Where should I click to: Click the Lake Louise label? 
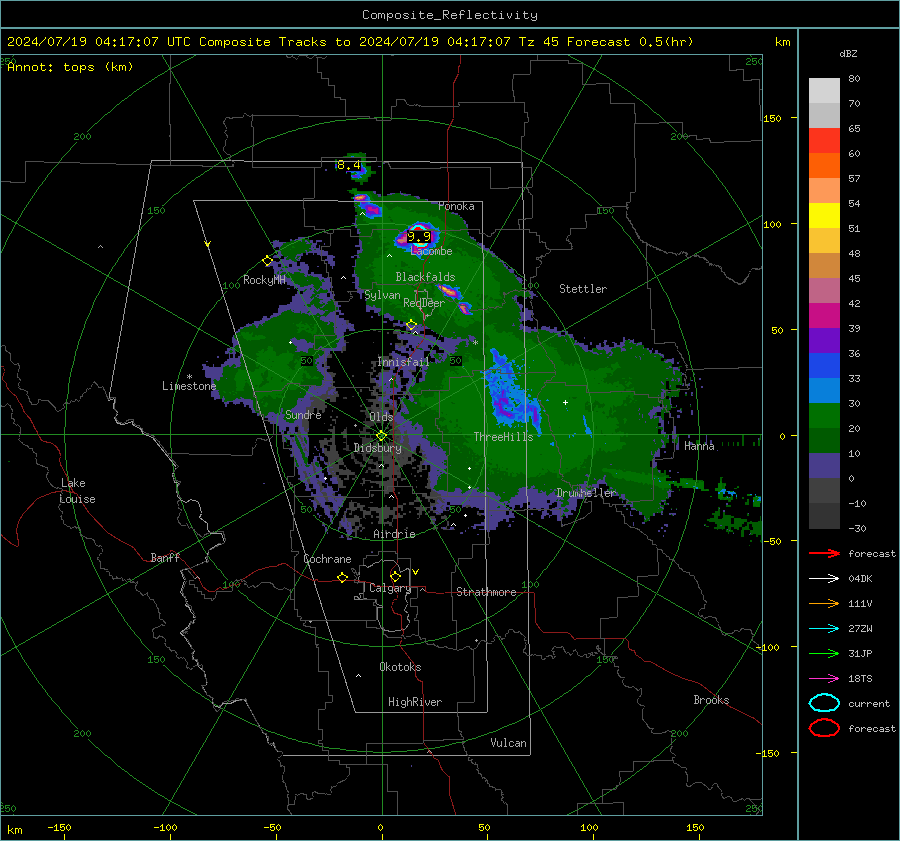[77, 491]
